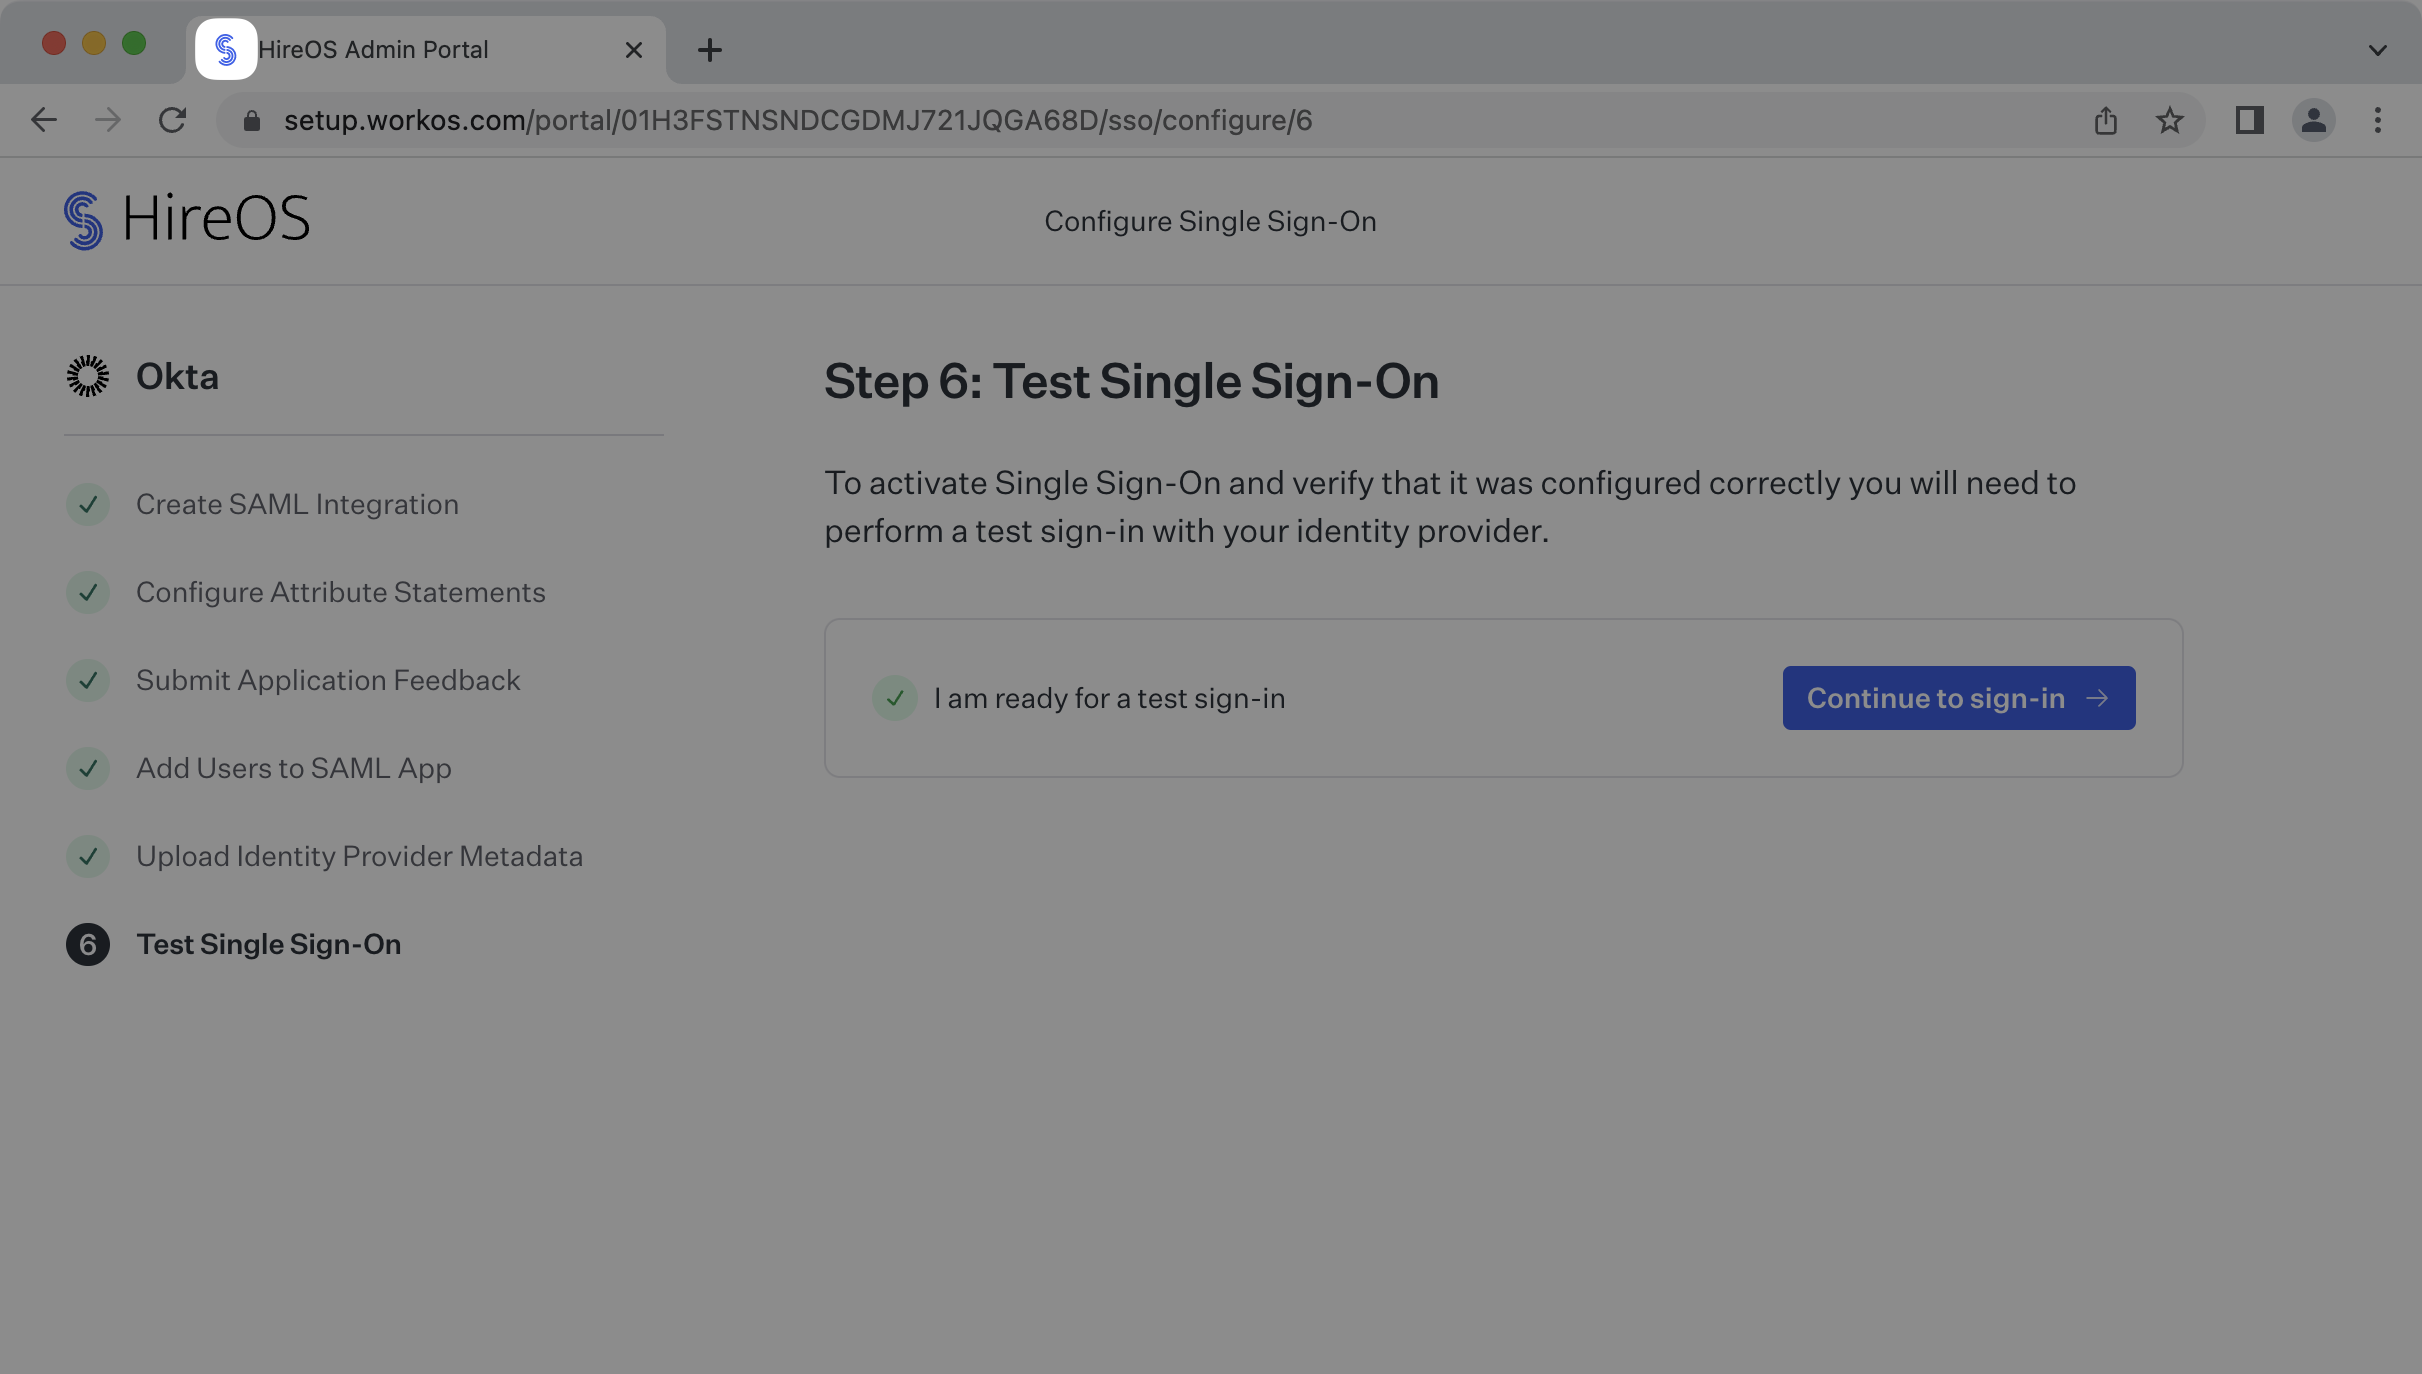
Task: Toggle 'I am ready for a test sign-in' checkbox
Action: pyautogui.click(x=894, y=698)
